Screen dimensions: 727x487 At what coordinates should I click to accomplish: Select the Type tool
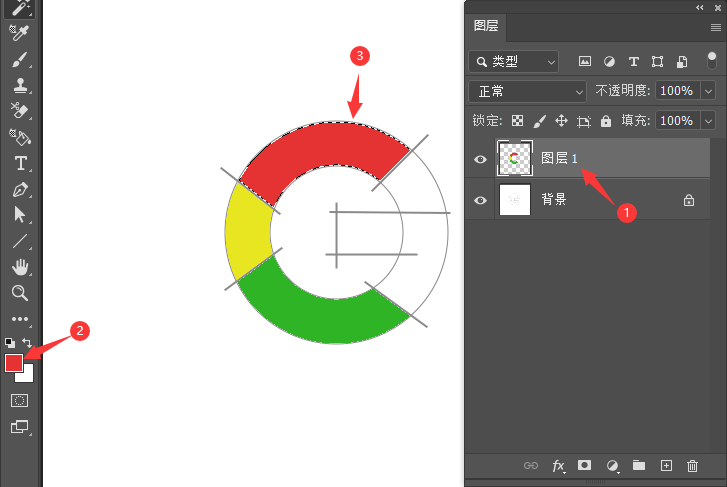pos(20,163)
